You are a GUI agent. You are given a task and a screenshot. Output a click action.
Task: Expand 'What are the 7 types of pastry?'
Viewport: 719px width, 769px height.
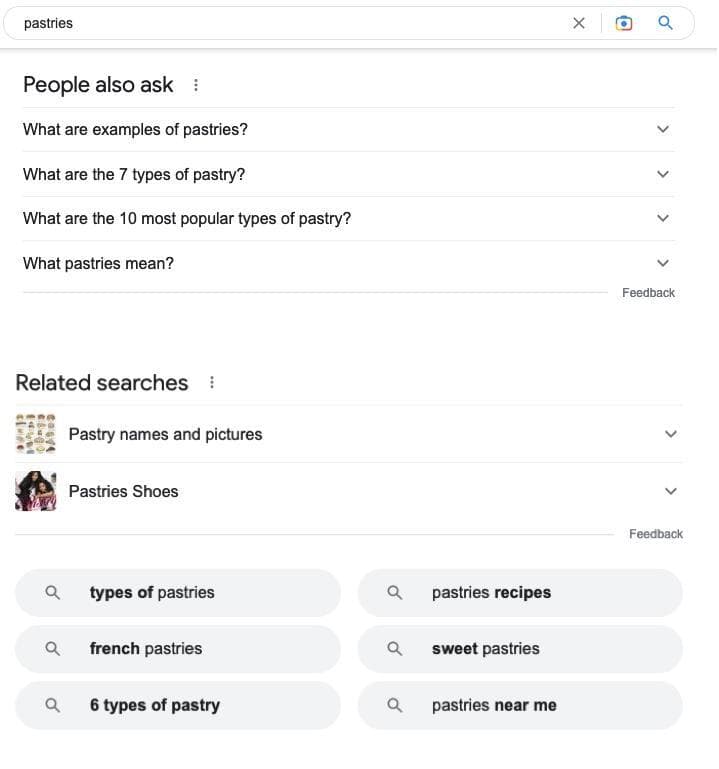[661, 174]
